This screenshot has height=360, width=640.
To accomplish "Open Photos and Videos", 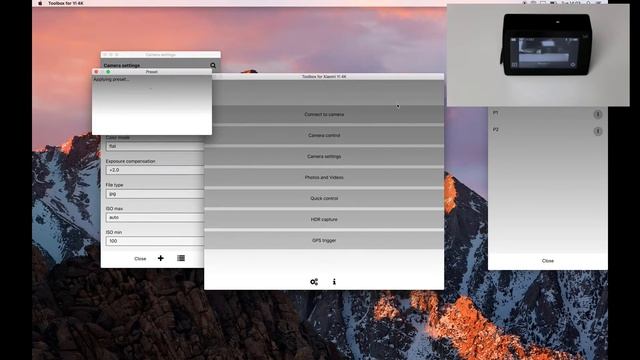I will coord(324,177).
